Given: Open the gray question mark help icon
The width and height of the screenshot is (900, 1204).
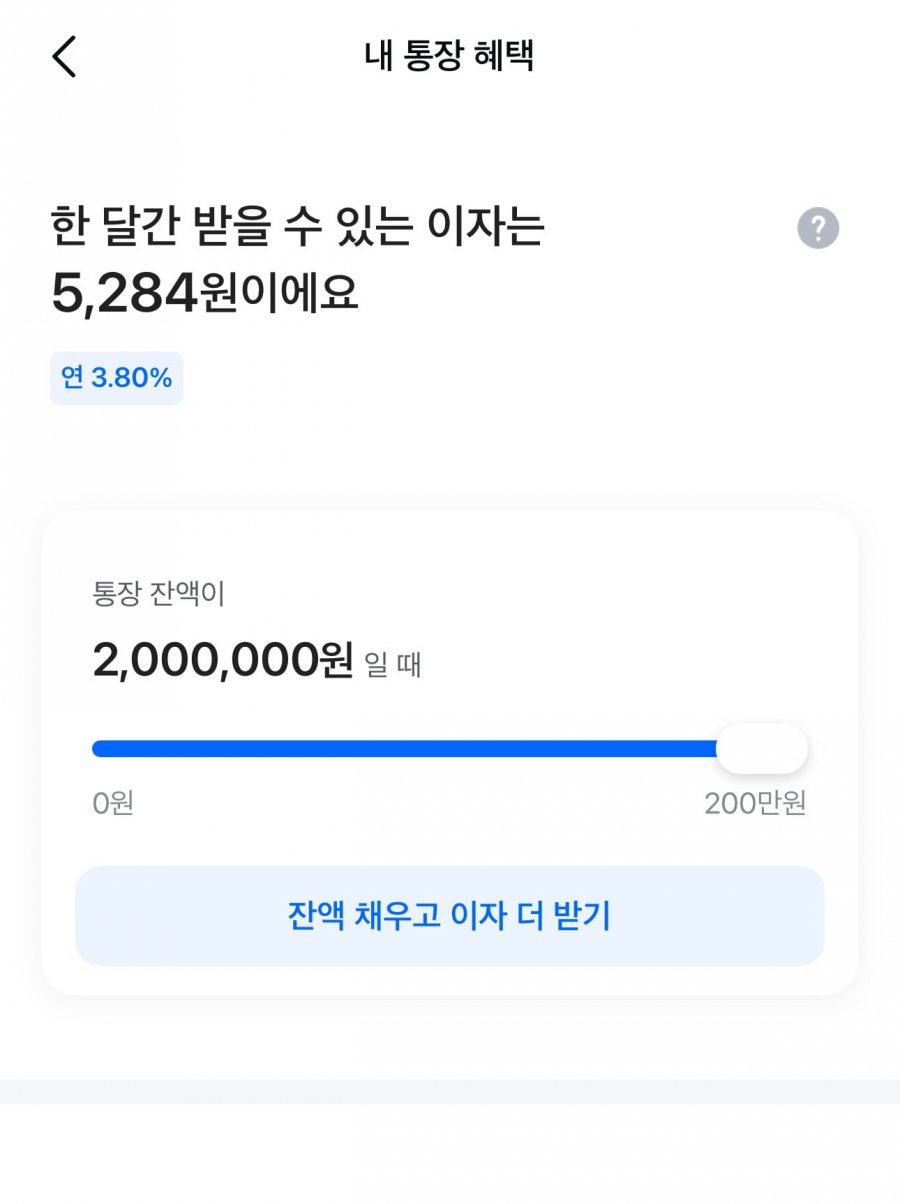Looking at the screenshot, I should click(818, 229).
